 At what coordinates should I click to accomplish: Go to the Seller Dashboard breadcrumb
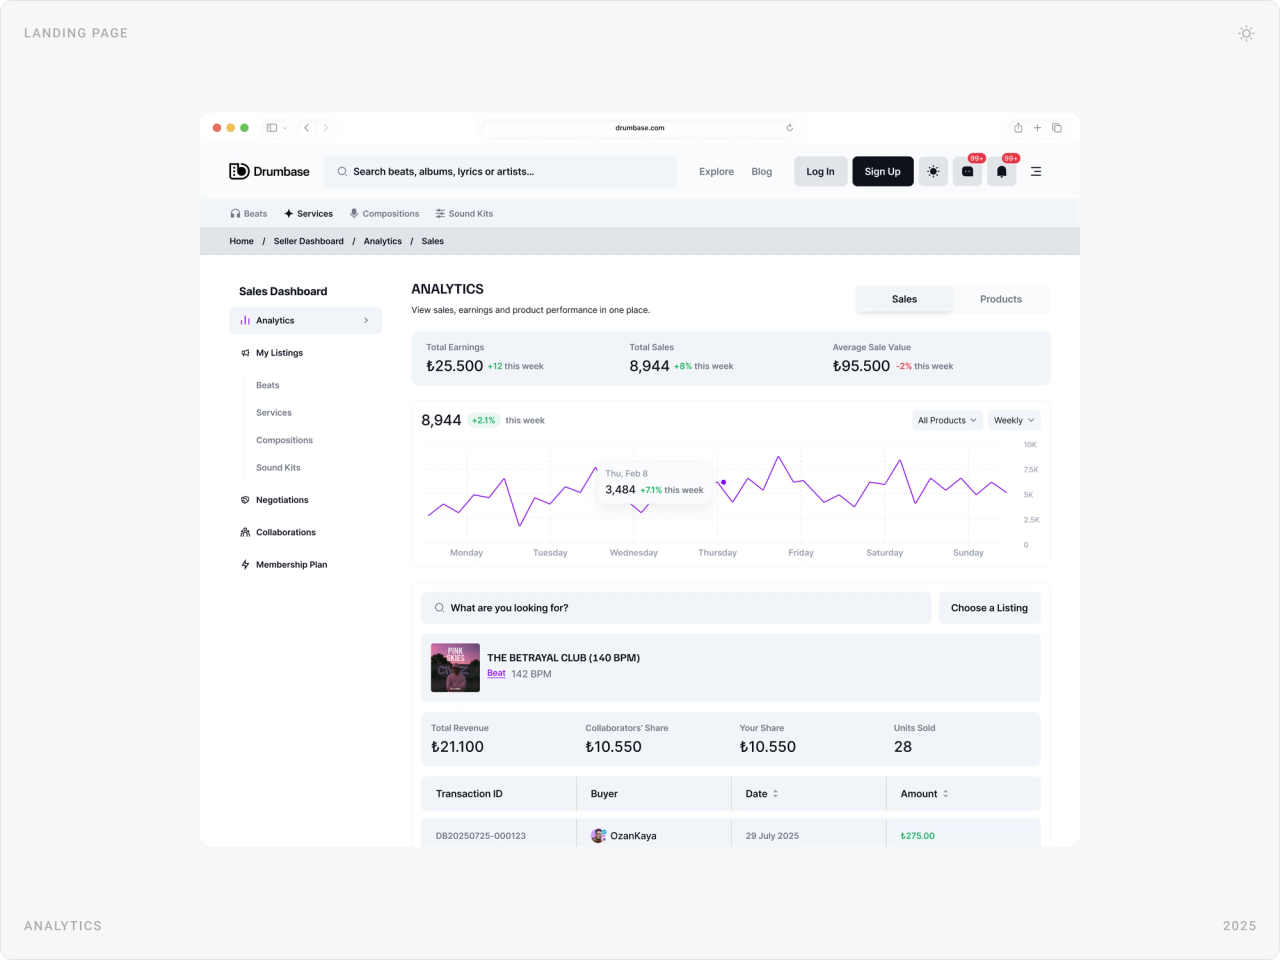(x=309, y=241)
